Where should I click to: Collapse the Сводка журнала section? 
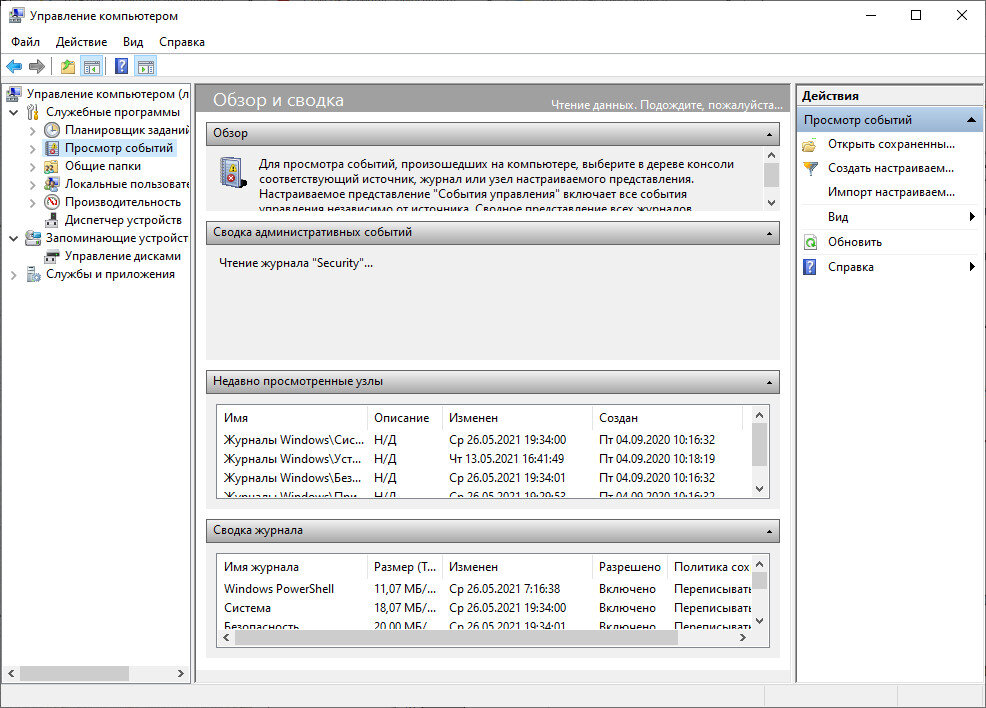click(769, 531)
